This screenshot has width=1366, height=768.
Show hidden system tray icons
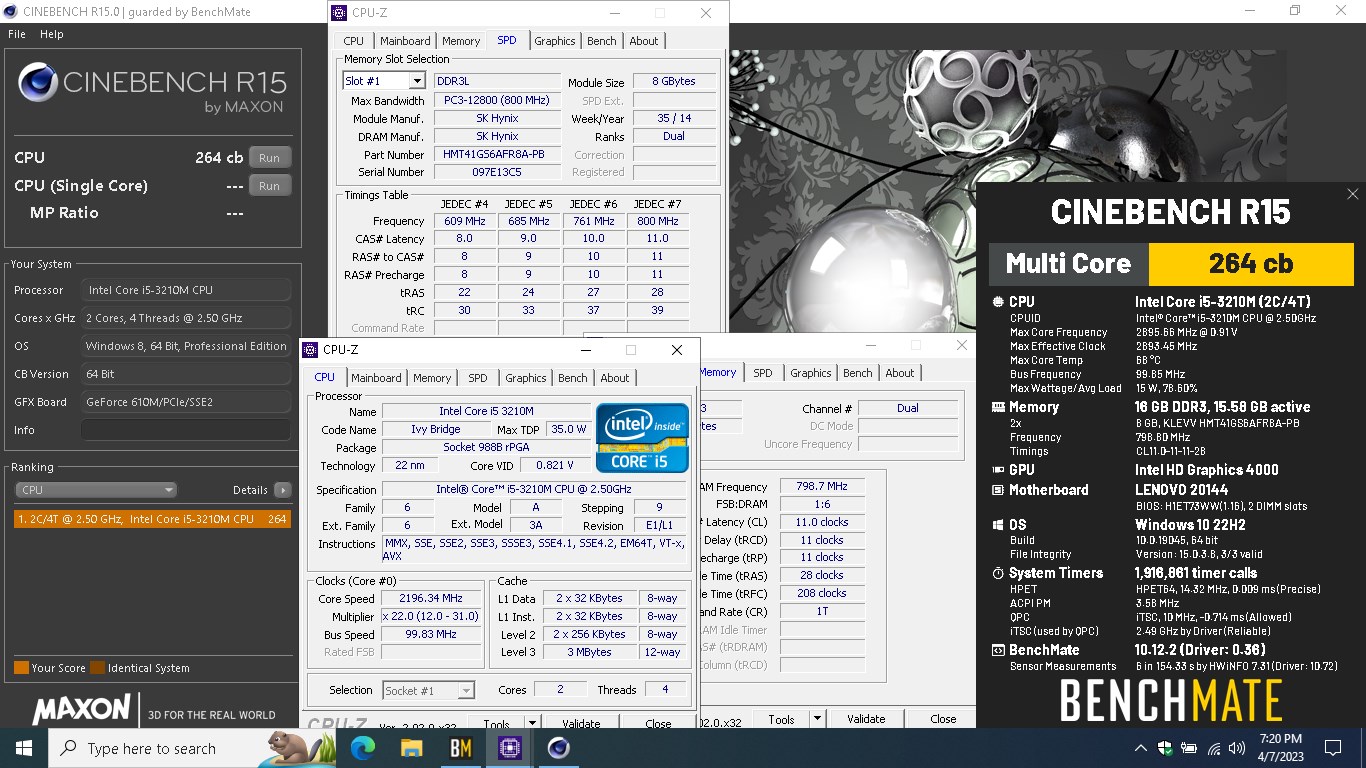tap(1141, 748)
